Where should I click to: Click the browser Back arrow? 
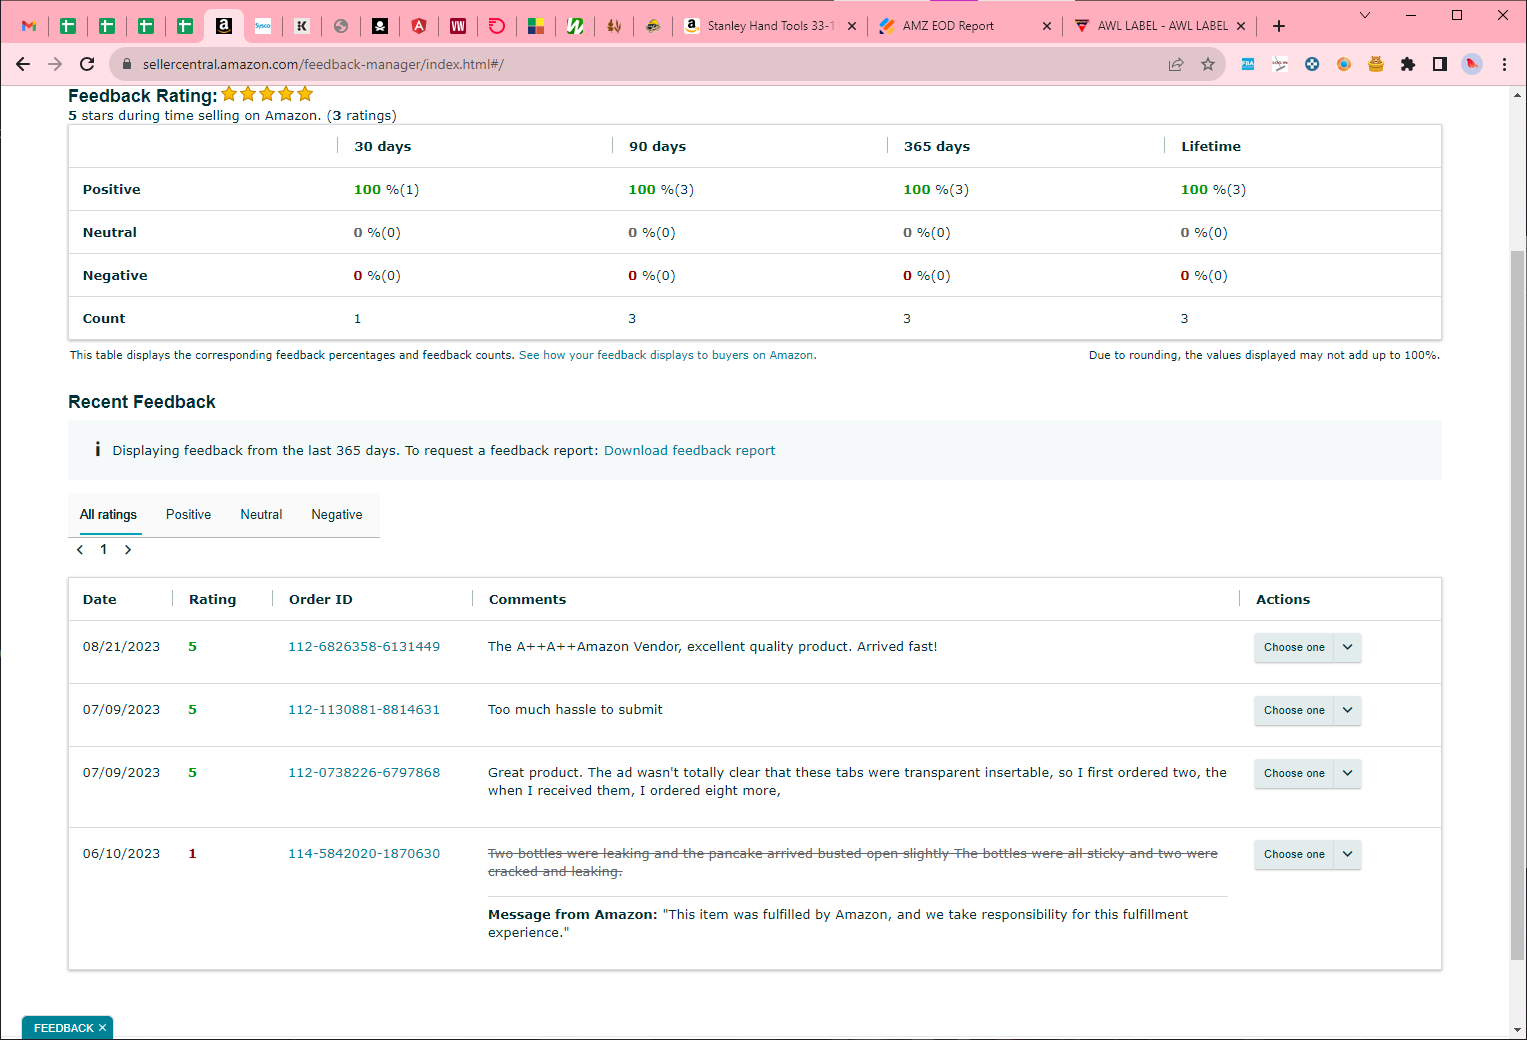(23, 64)
